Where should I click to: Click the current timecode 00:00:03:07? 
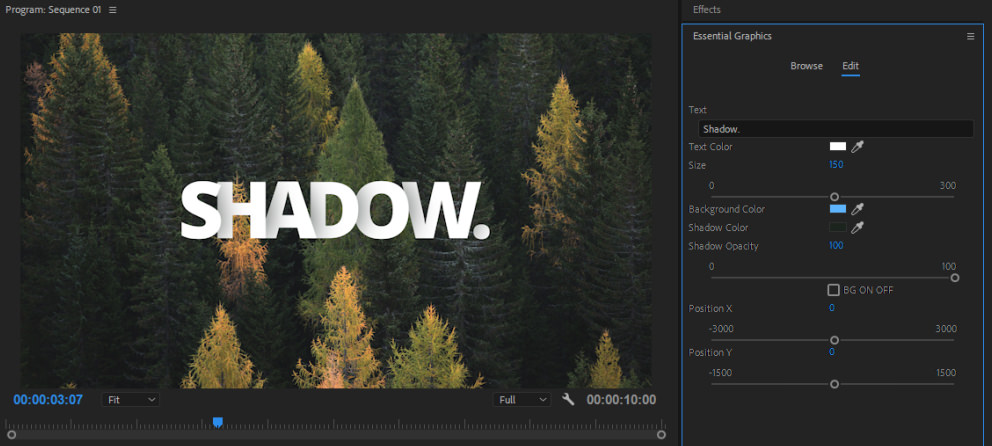(x=48, y=400)
